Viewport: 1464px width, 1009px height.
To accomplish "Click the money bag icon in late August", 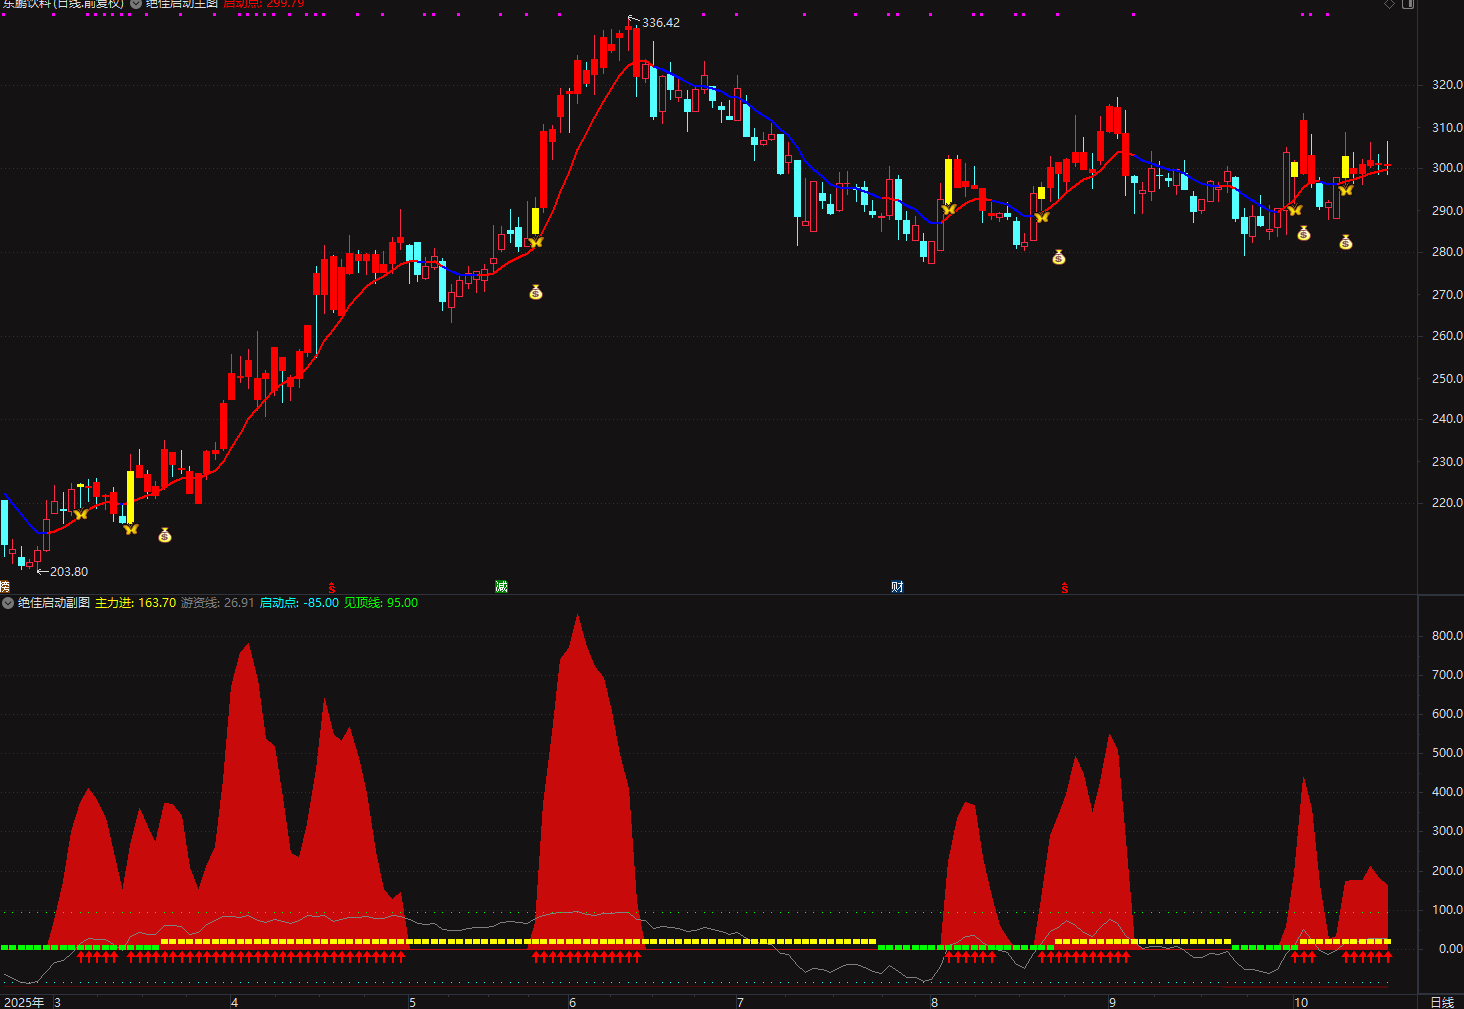I will tap(1059, 257).
